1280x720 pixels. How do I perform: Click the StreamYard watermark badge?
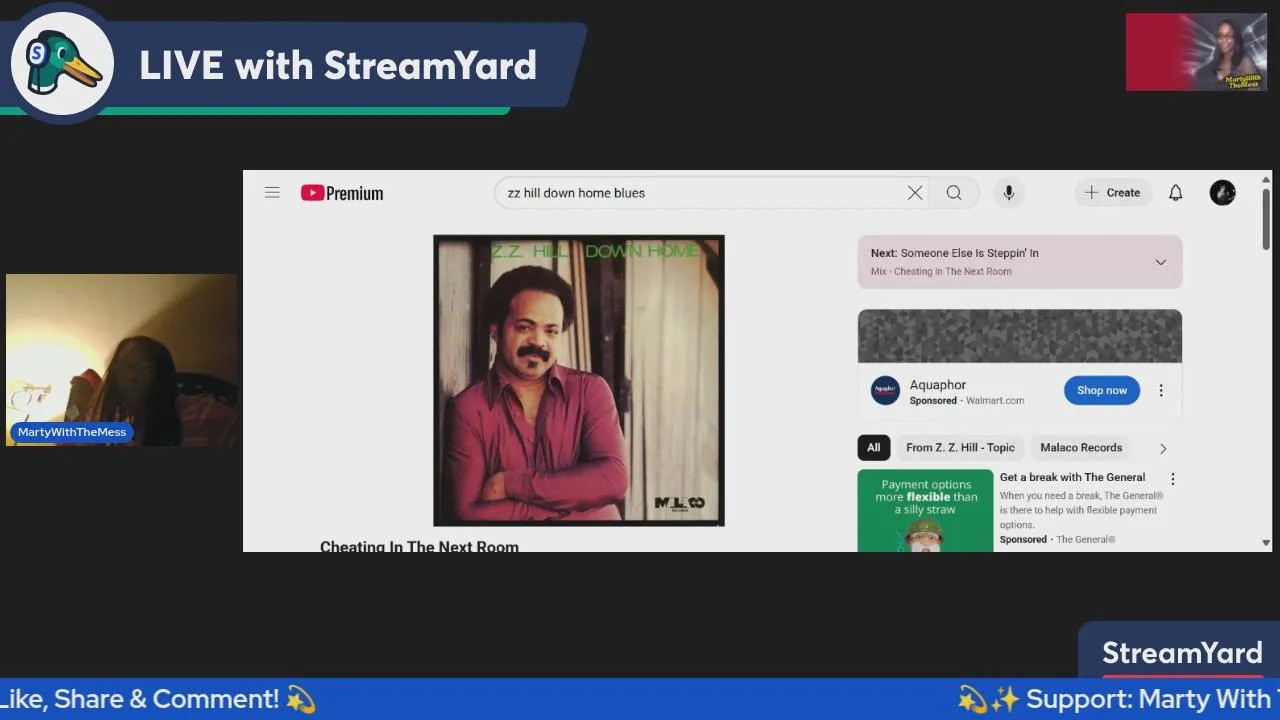1182,652
